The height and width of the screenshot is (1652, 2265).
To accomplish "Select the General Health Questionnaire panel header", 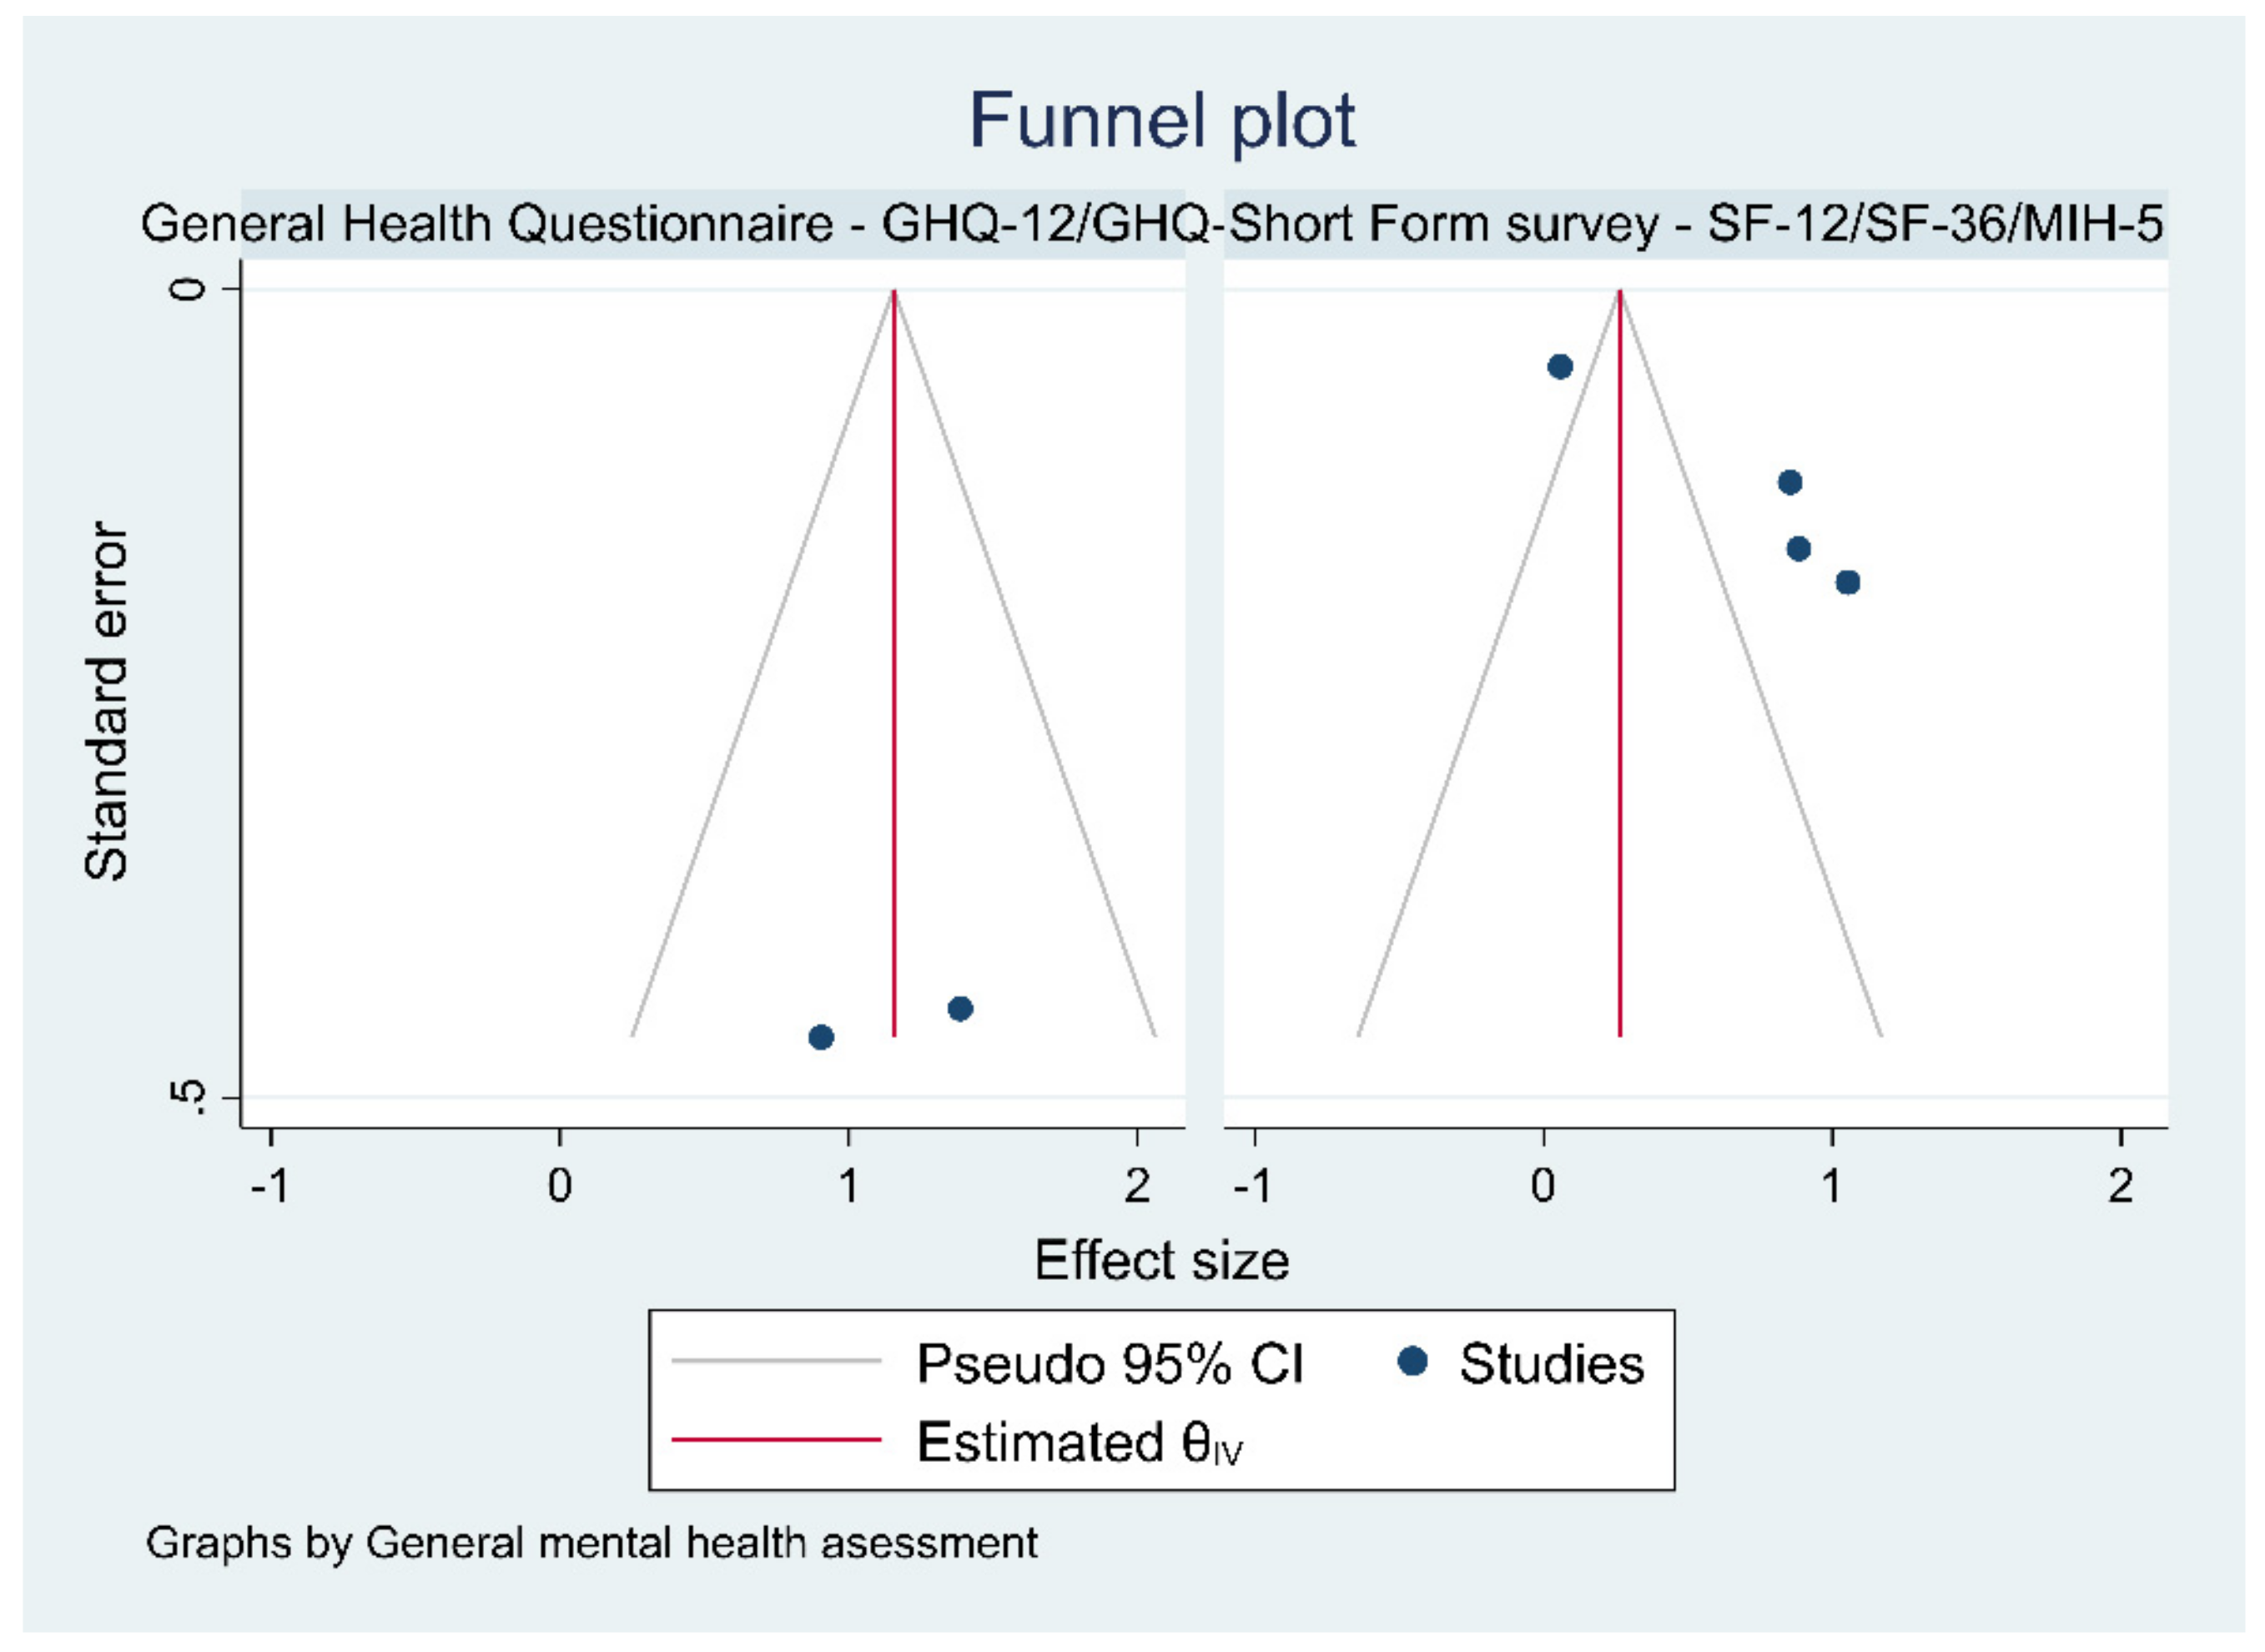I will [680, 223].
